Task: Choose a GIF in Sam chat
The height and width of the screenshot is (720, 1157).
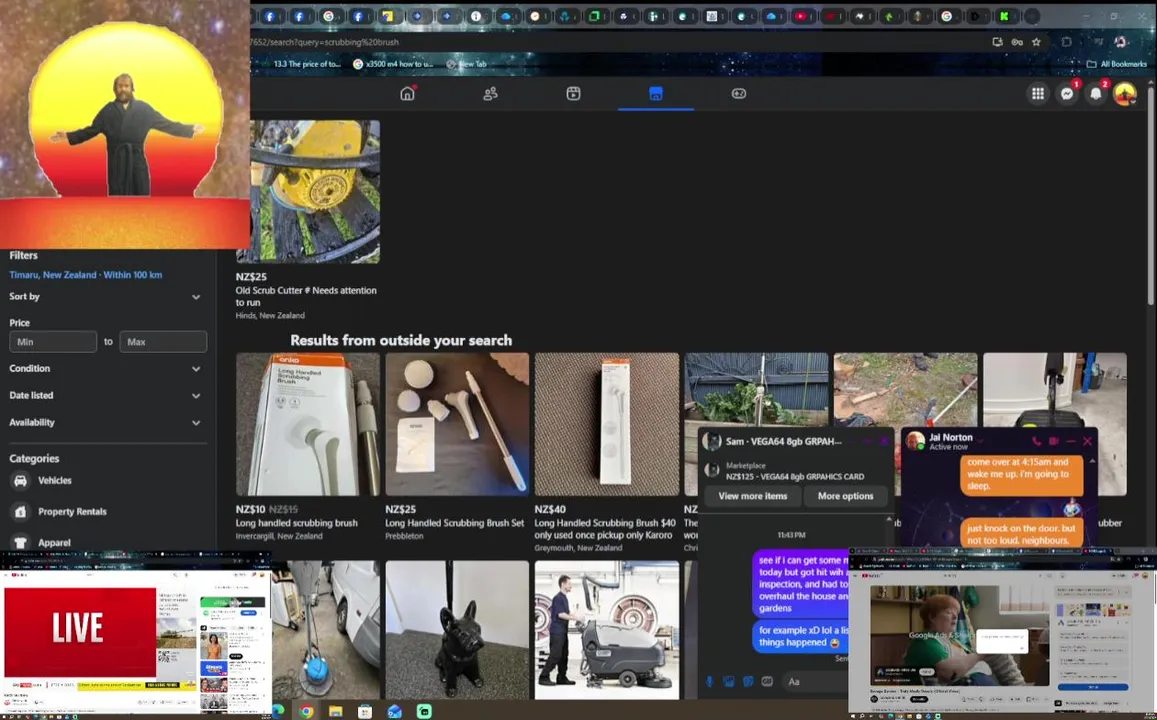Action: pos(767,682)
